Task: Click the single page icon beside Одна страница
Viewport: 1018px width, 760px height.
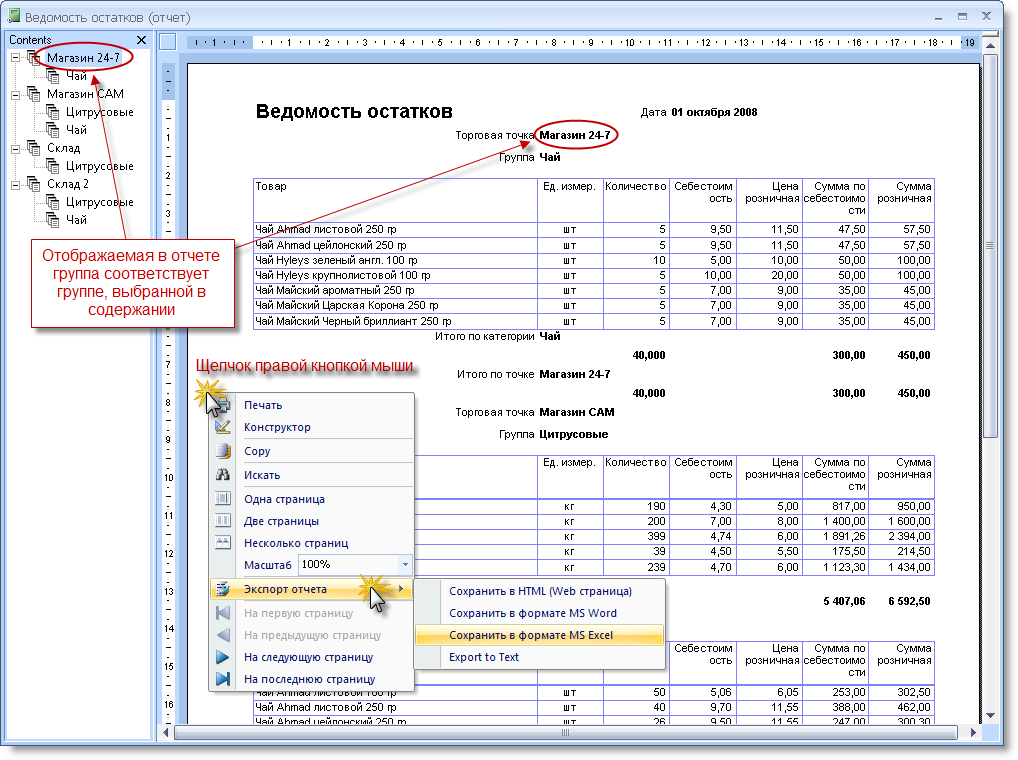Action: coord(223,498)
